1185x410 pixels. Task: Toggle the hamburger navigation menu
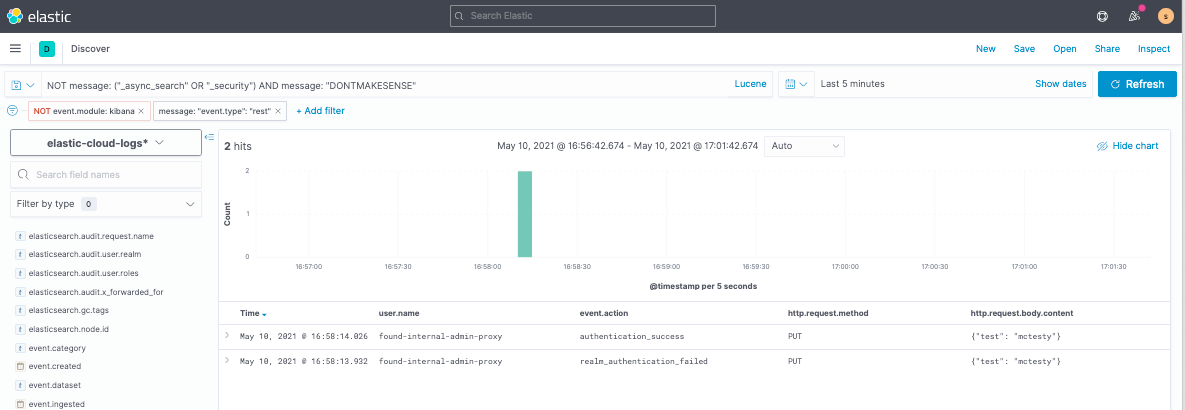(15, 48)
